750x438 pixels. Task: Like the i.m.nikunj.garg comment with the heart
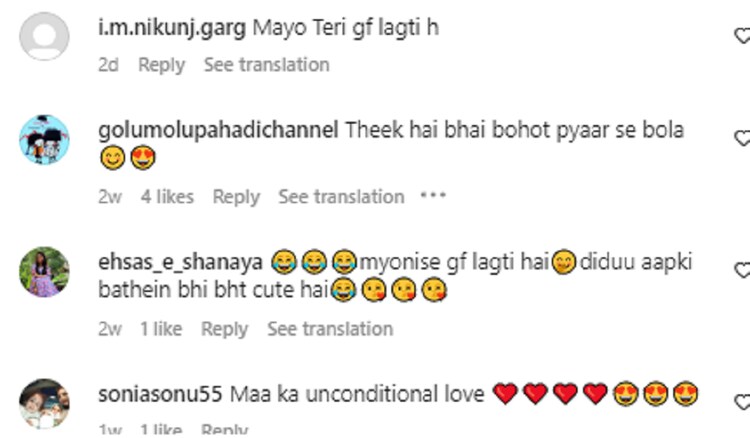(742, 36)
